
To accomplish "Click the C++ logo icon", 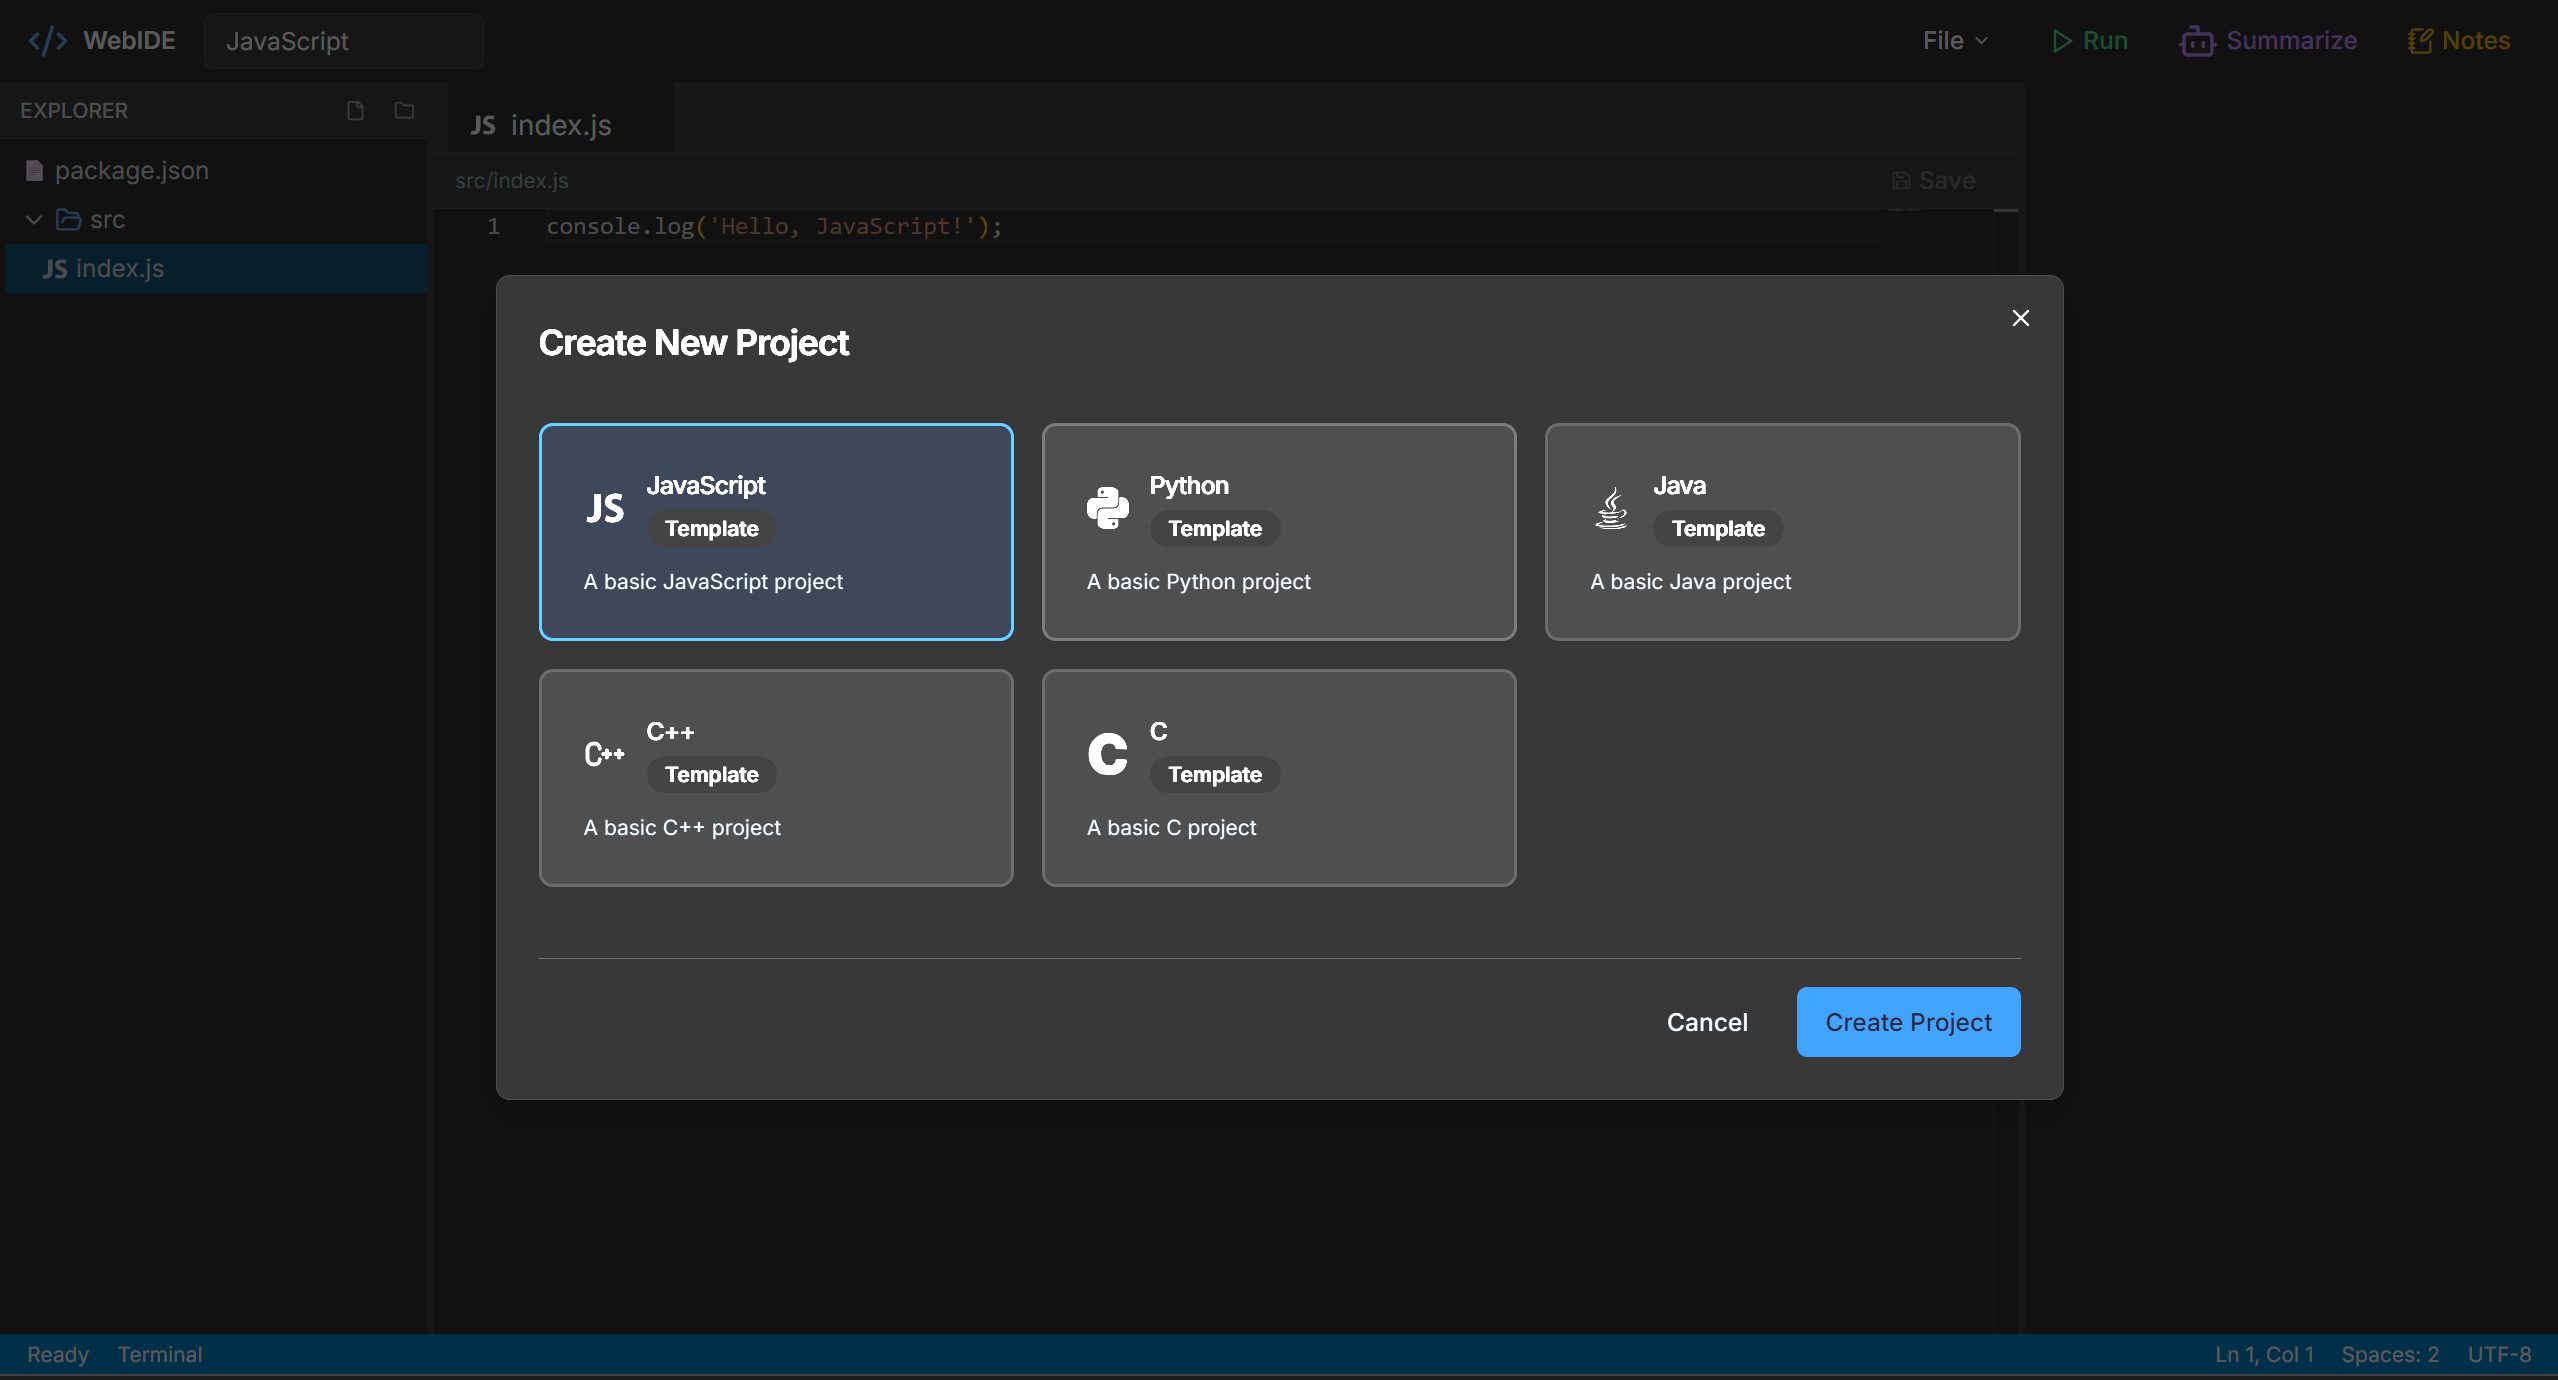I will (605, 754).
